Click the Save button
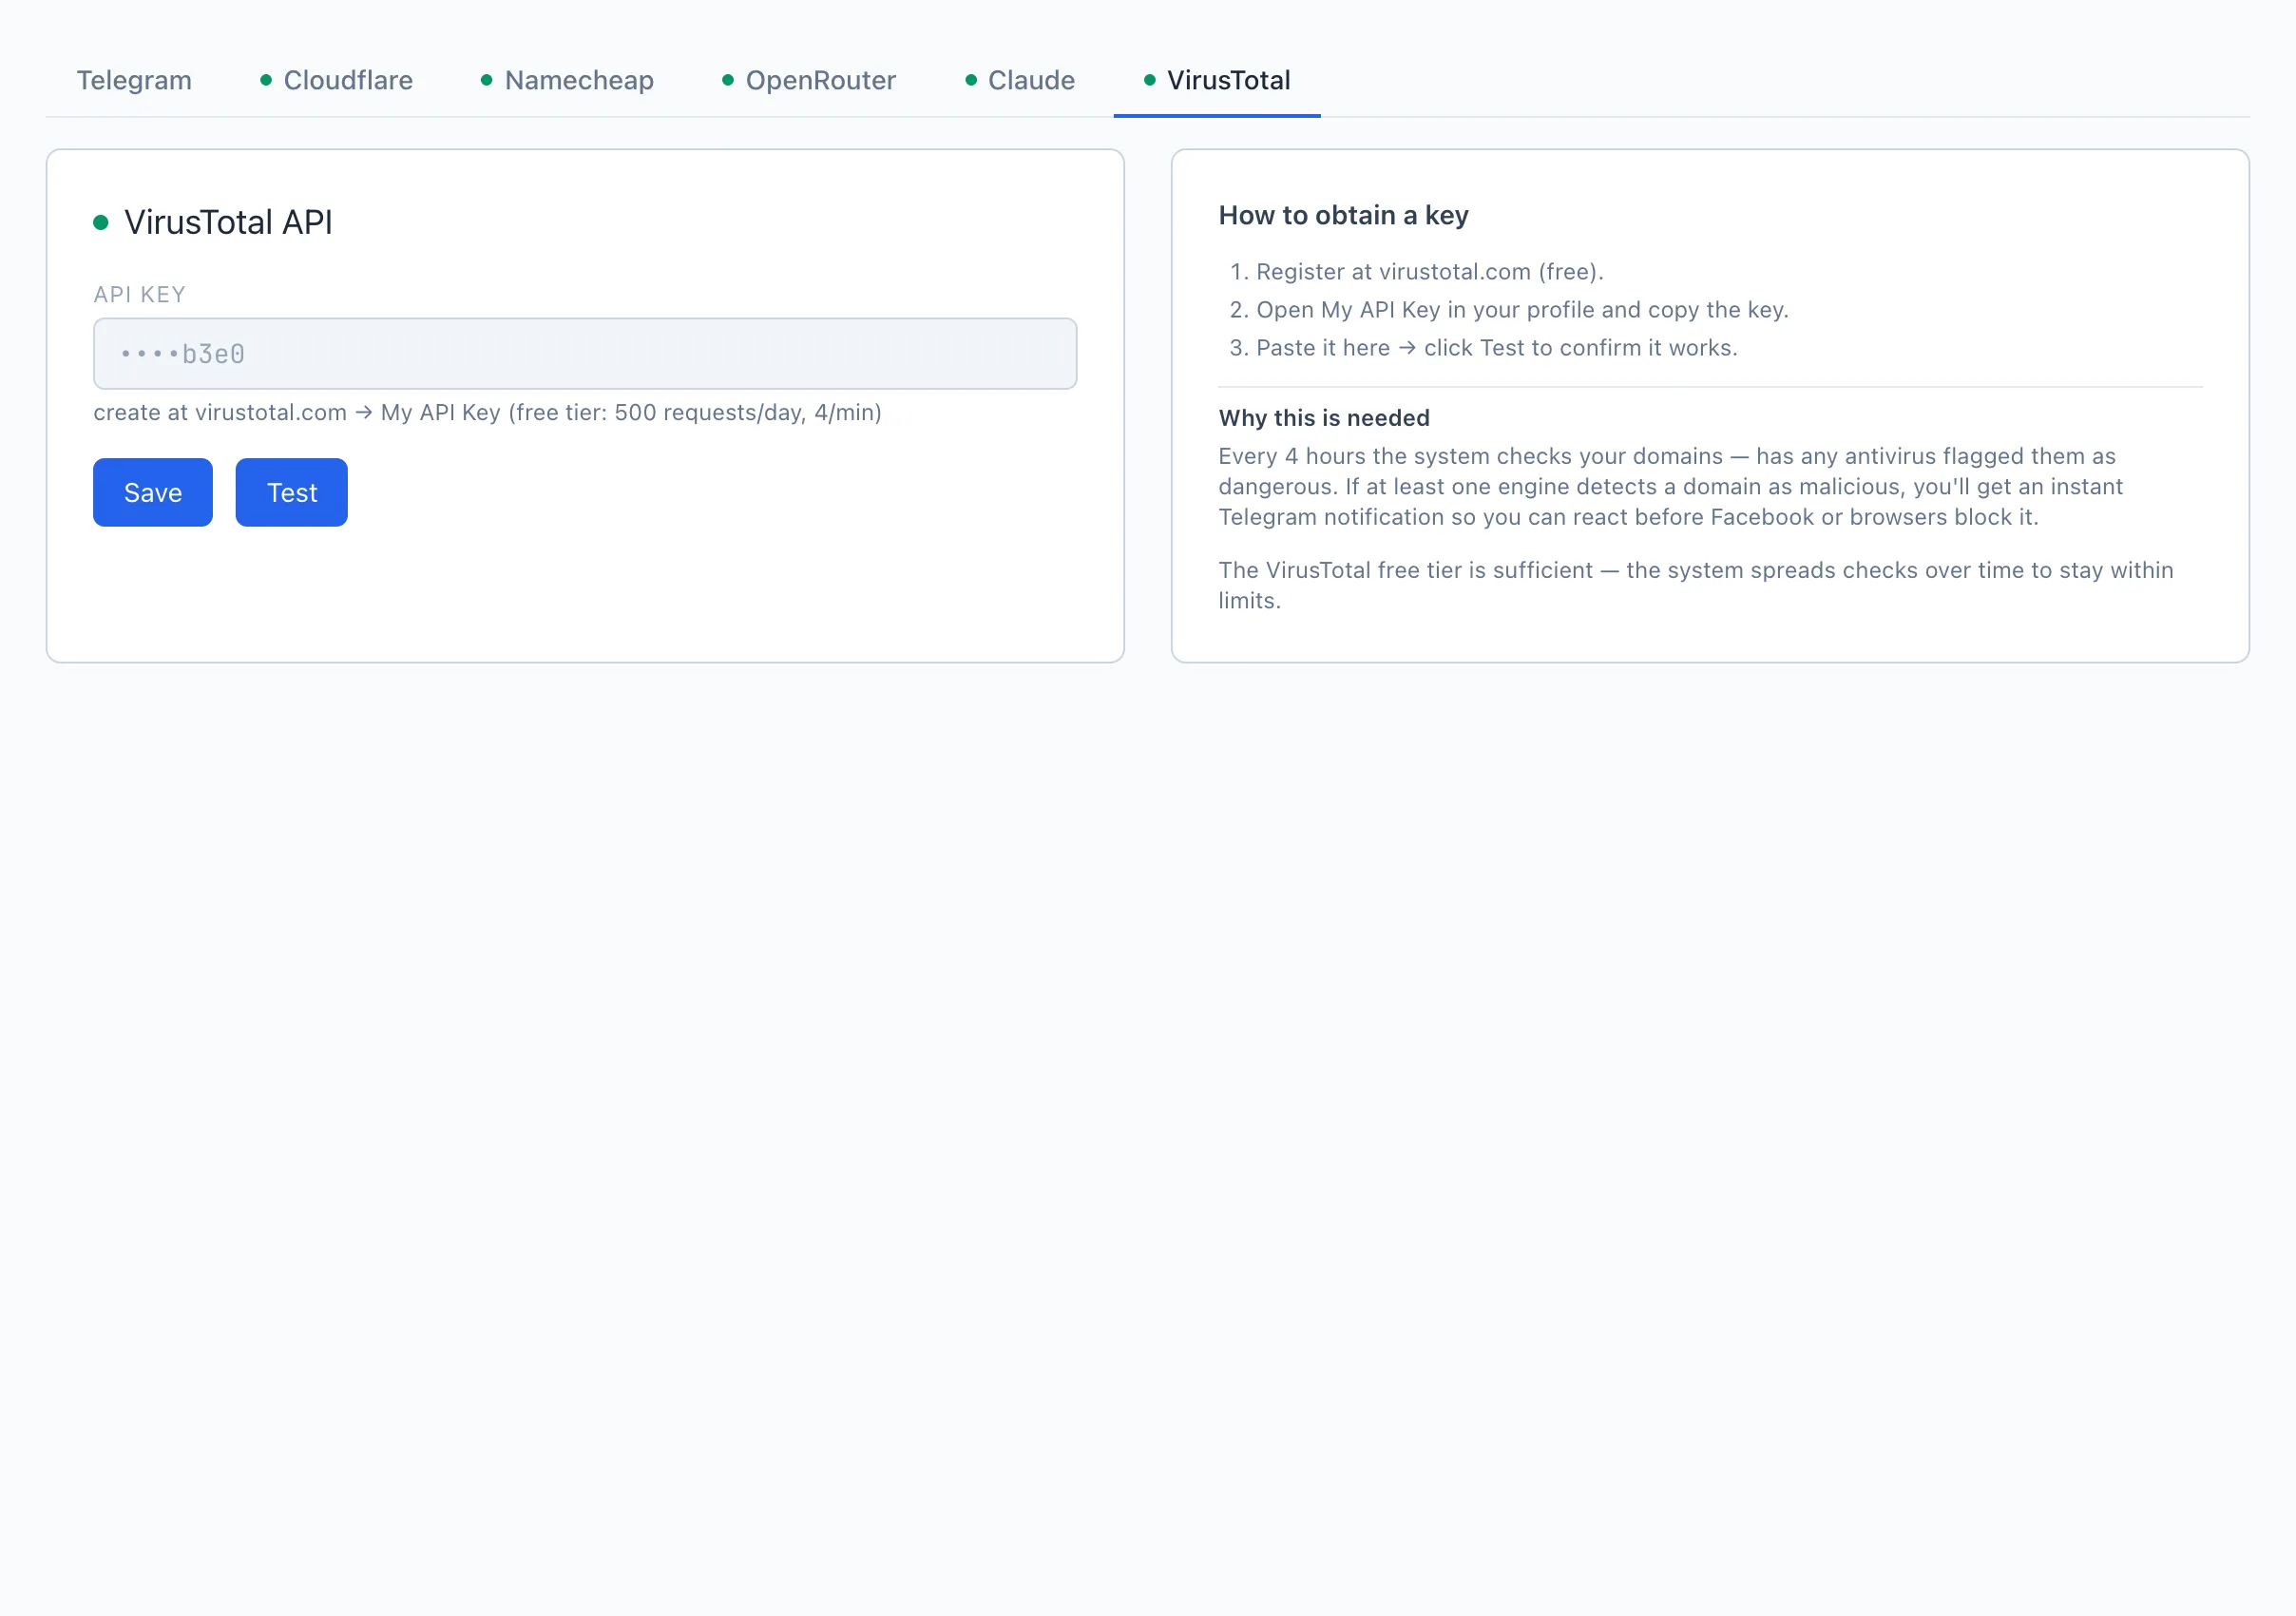 (153, 492)
